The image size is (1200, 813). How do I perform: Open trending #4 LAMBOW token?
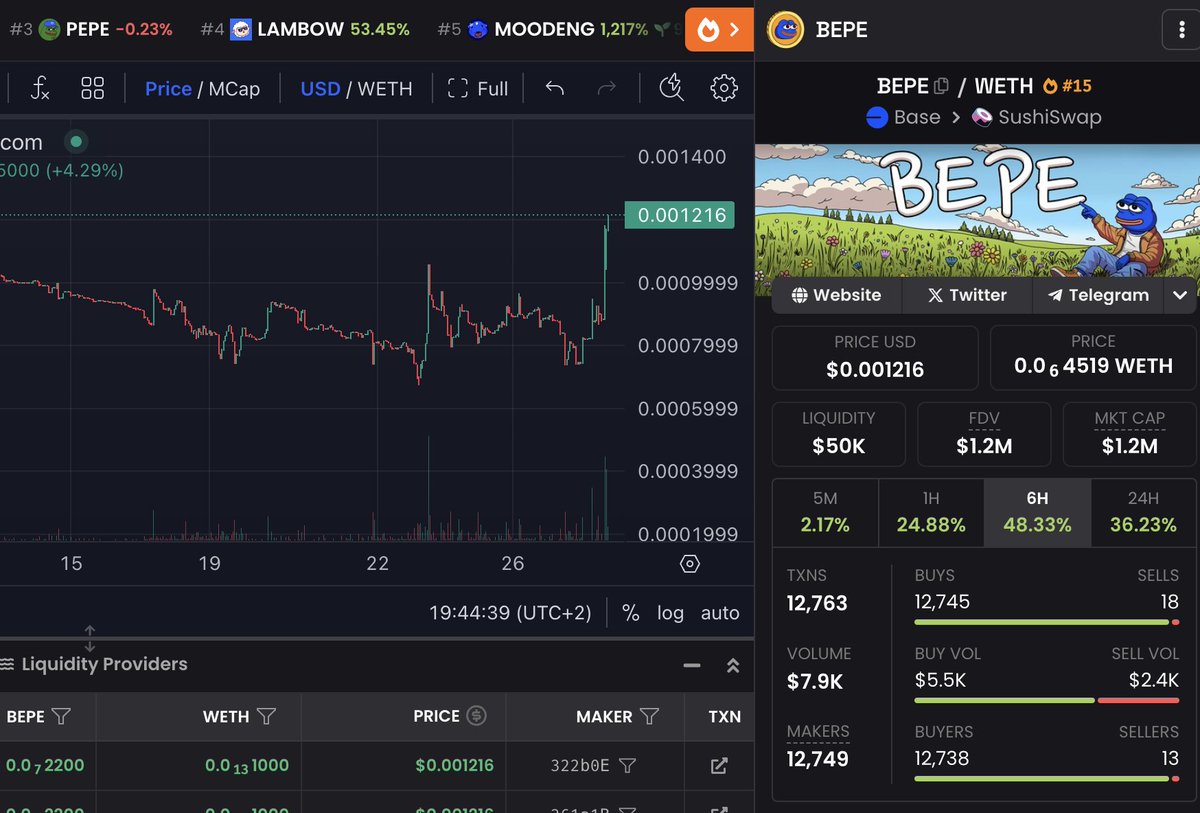[x=305, y=29]
